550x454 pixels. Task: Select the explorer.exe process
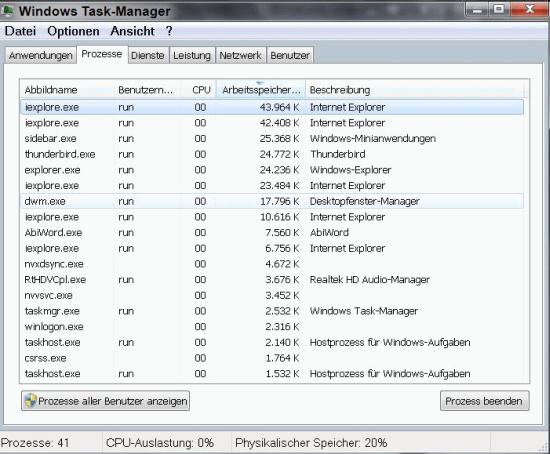click(272, 170)
